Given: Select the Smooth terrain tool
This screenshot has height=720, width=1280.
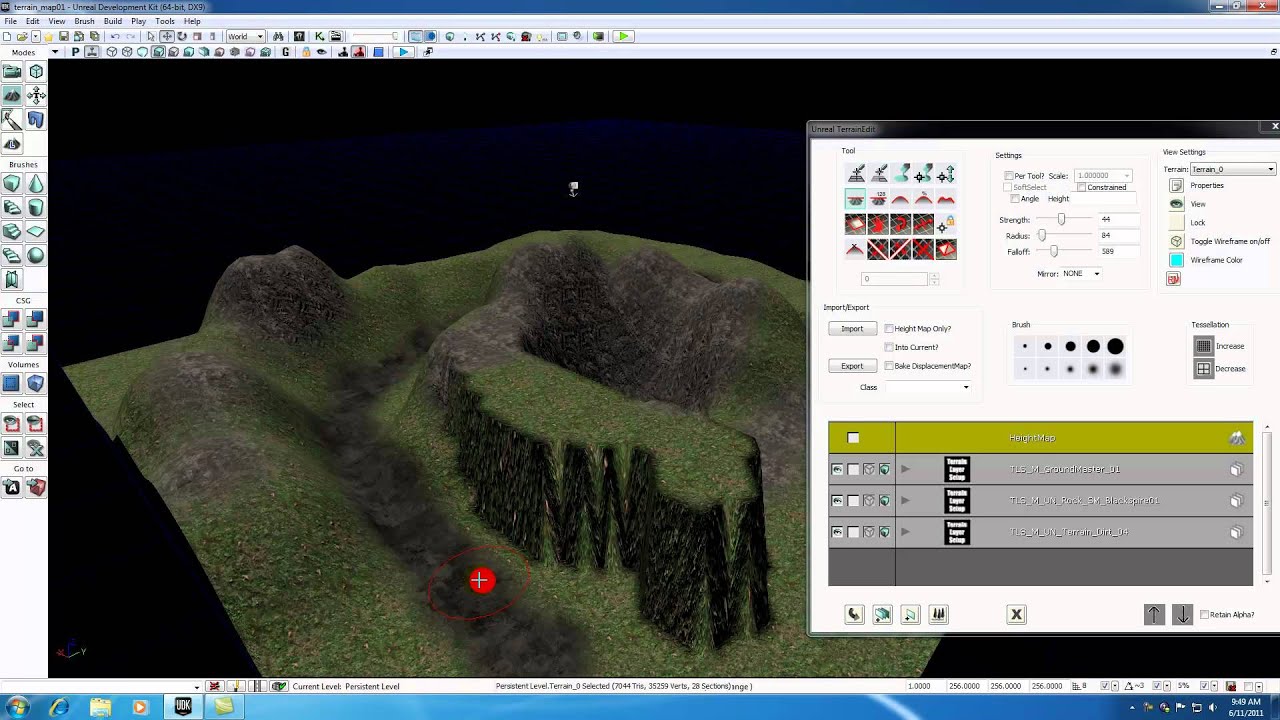Looking at the screenshot, I should (x=900, y=198).
